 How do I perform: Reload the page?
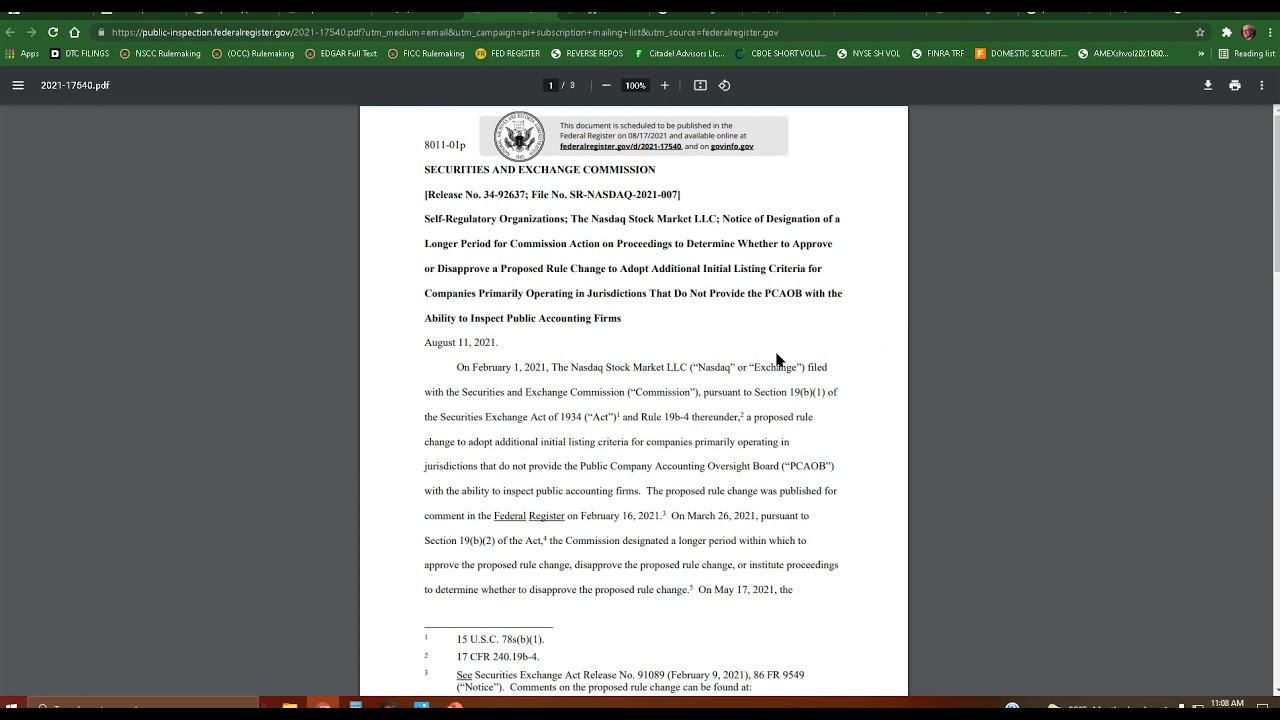(x=53, y=32)
